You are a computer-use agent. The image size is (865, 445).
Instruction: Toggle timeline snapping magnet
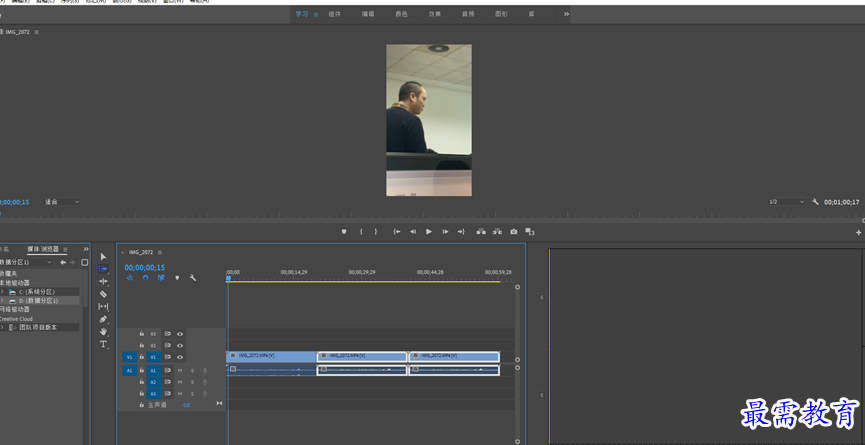[x=145, y=278]
